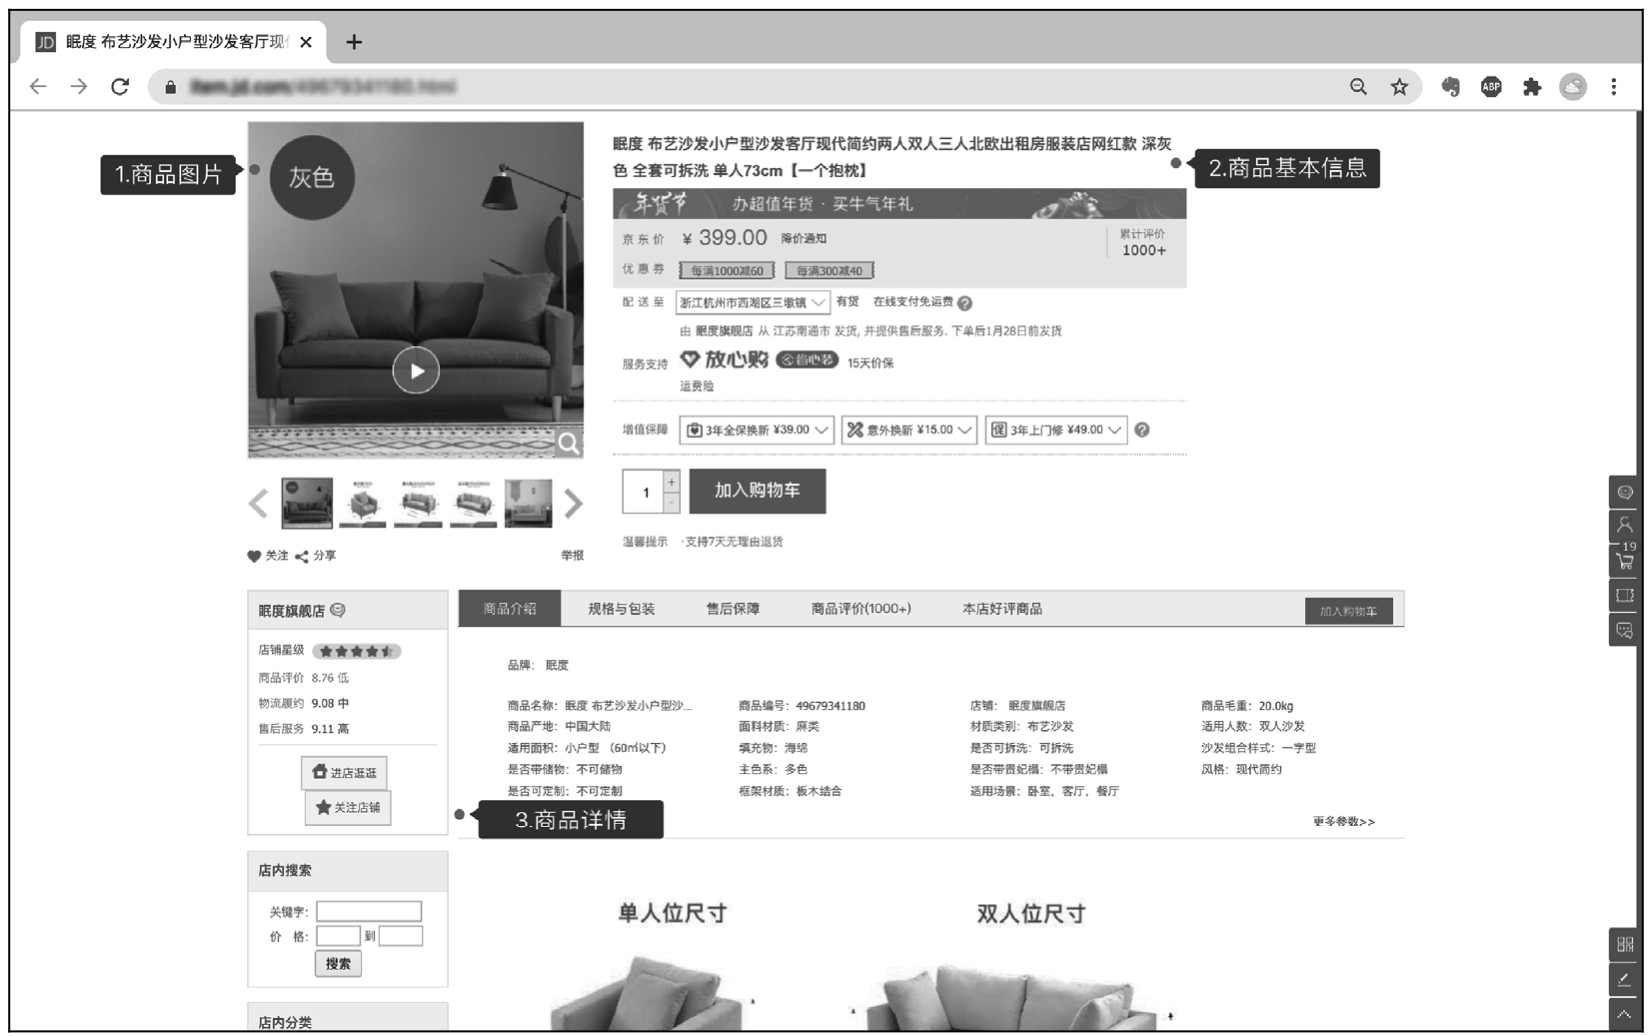Open 本店好评商品 tab
Viewport: 1652px width, 1036px height.
coord(1002,609)
